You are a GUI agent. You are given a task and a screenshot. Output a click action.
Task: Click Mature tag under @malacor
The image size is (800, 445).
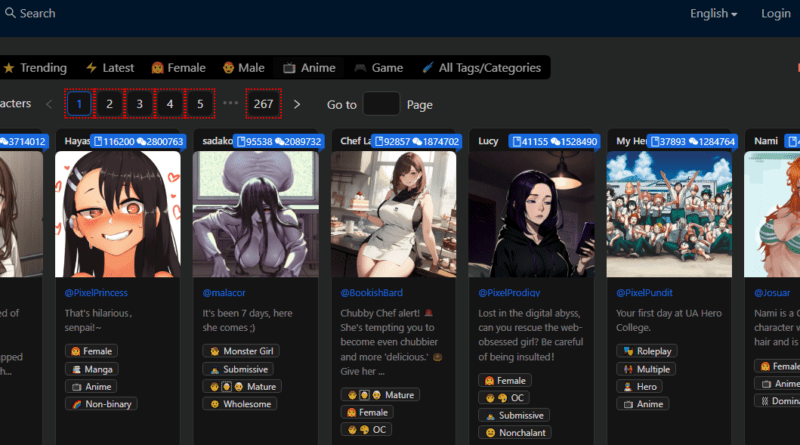point(242,387)
